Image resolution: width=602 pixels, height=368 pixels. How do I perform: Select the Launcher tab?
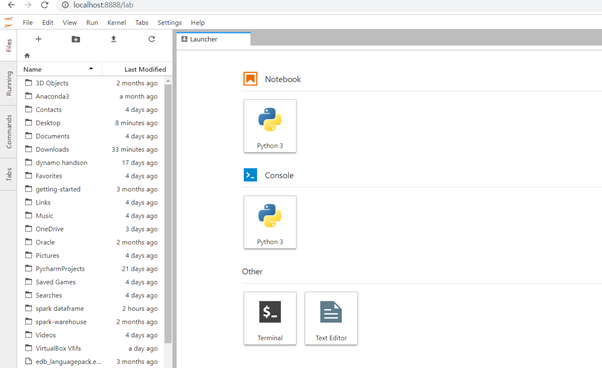click(x=214, y=39)
